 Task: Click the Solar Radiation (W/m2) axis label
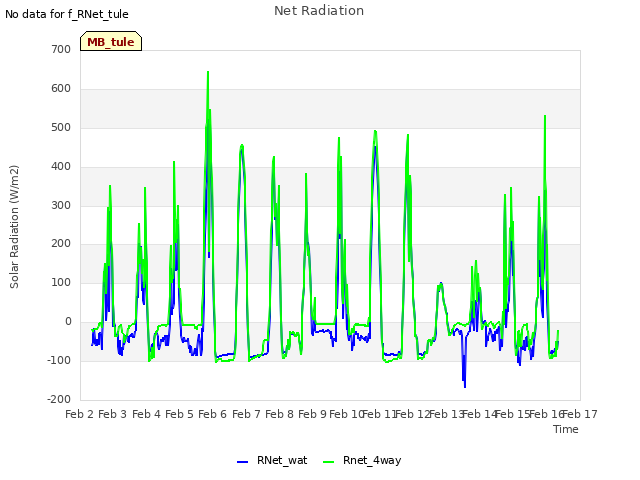click(x=14, y=227)
